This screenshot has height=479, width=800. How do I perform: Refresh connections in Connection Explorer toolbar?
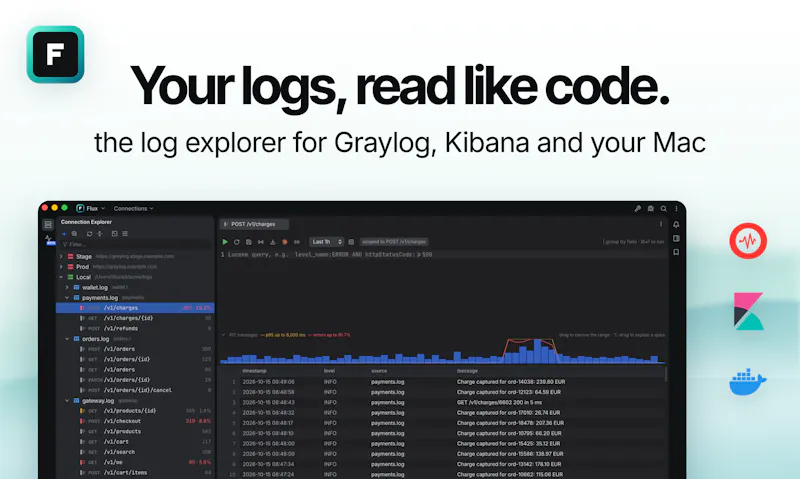89,234
